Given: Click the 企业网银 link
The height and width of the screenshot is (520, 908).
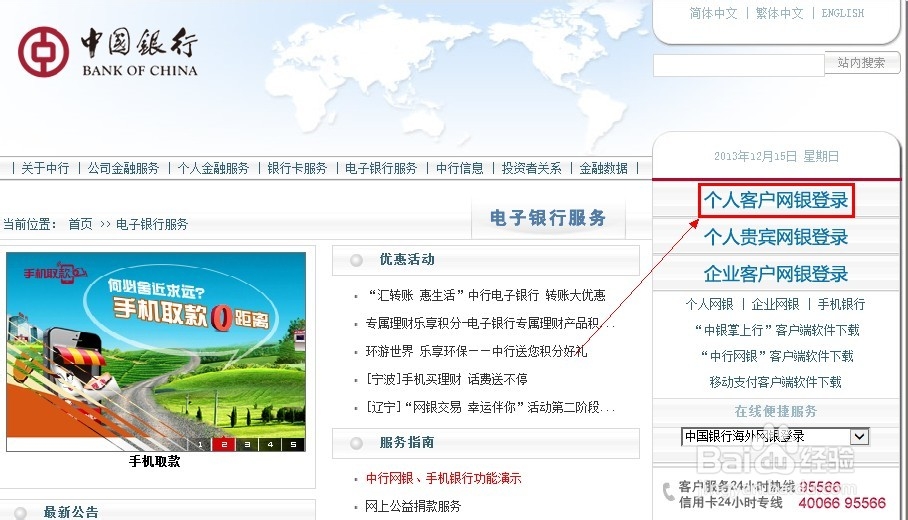Looking at the screenshot, I should point(775,305).
